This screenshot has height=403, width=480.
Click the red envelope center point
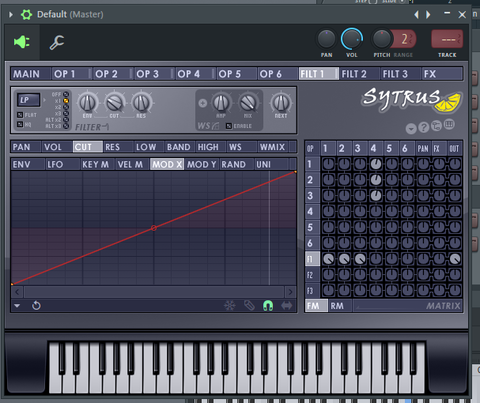[x=154, y=228]
